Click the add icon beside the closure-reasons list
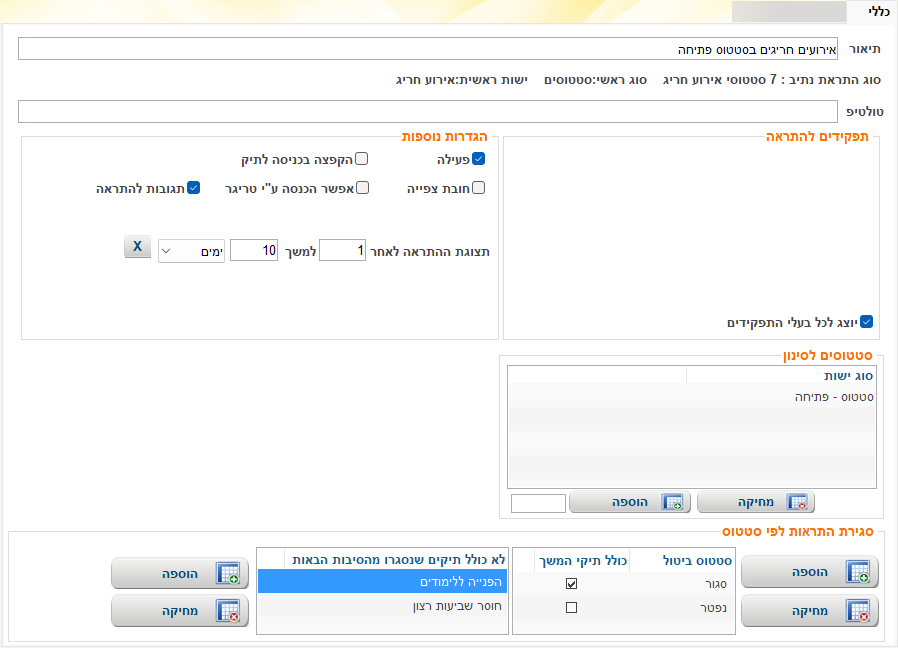The height and width of the screenshot is (648, 898). pyautogui.click(x=227, y=574)
